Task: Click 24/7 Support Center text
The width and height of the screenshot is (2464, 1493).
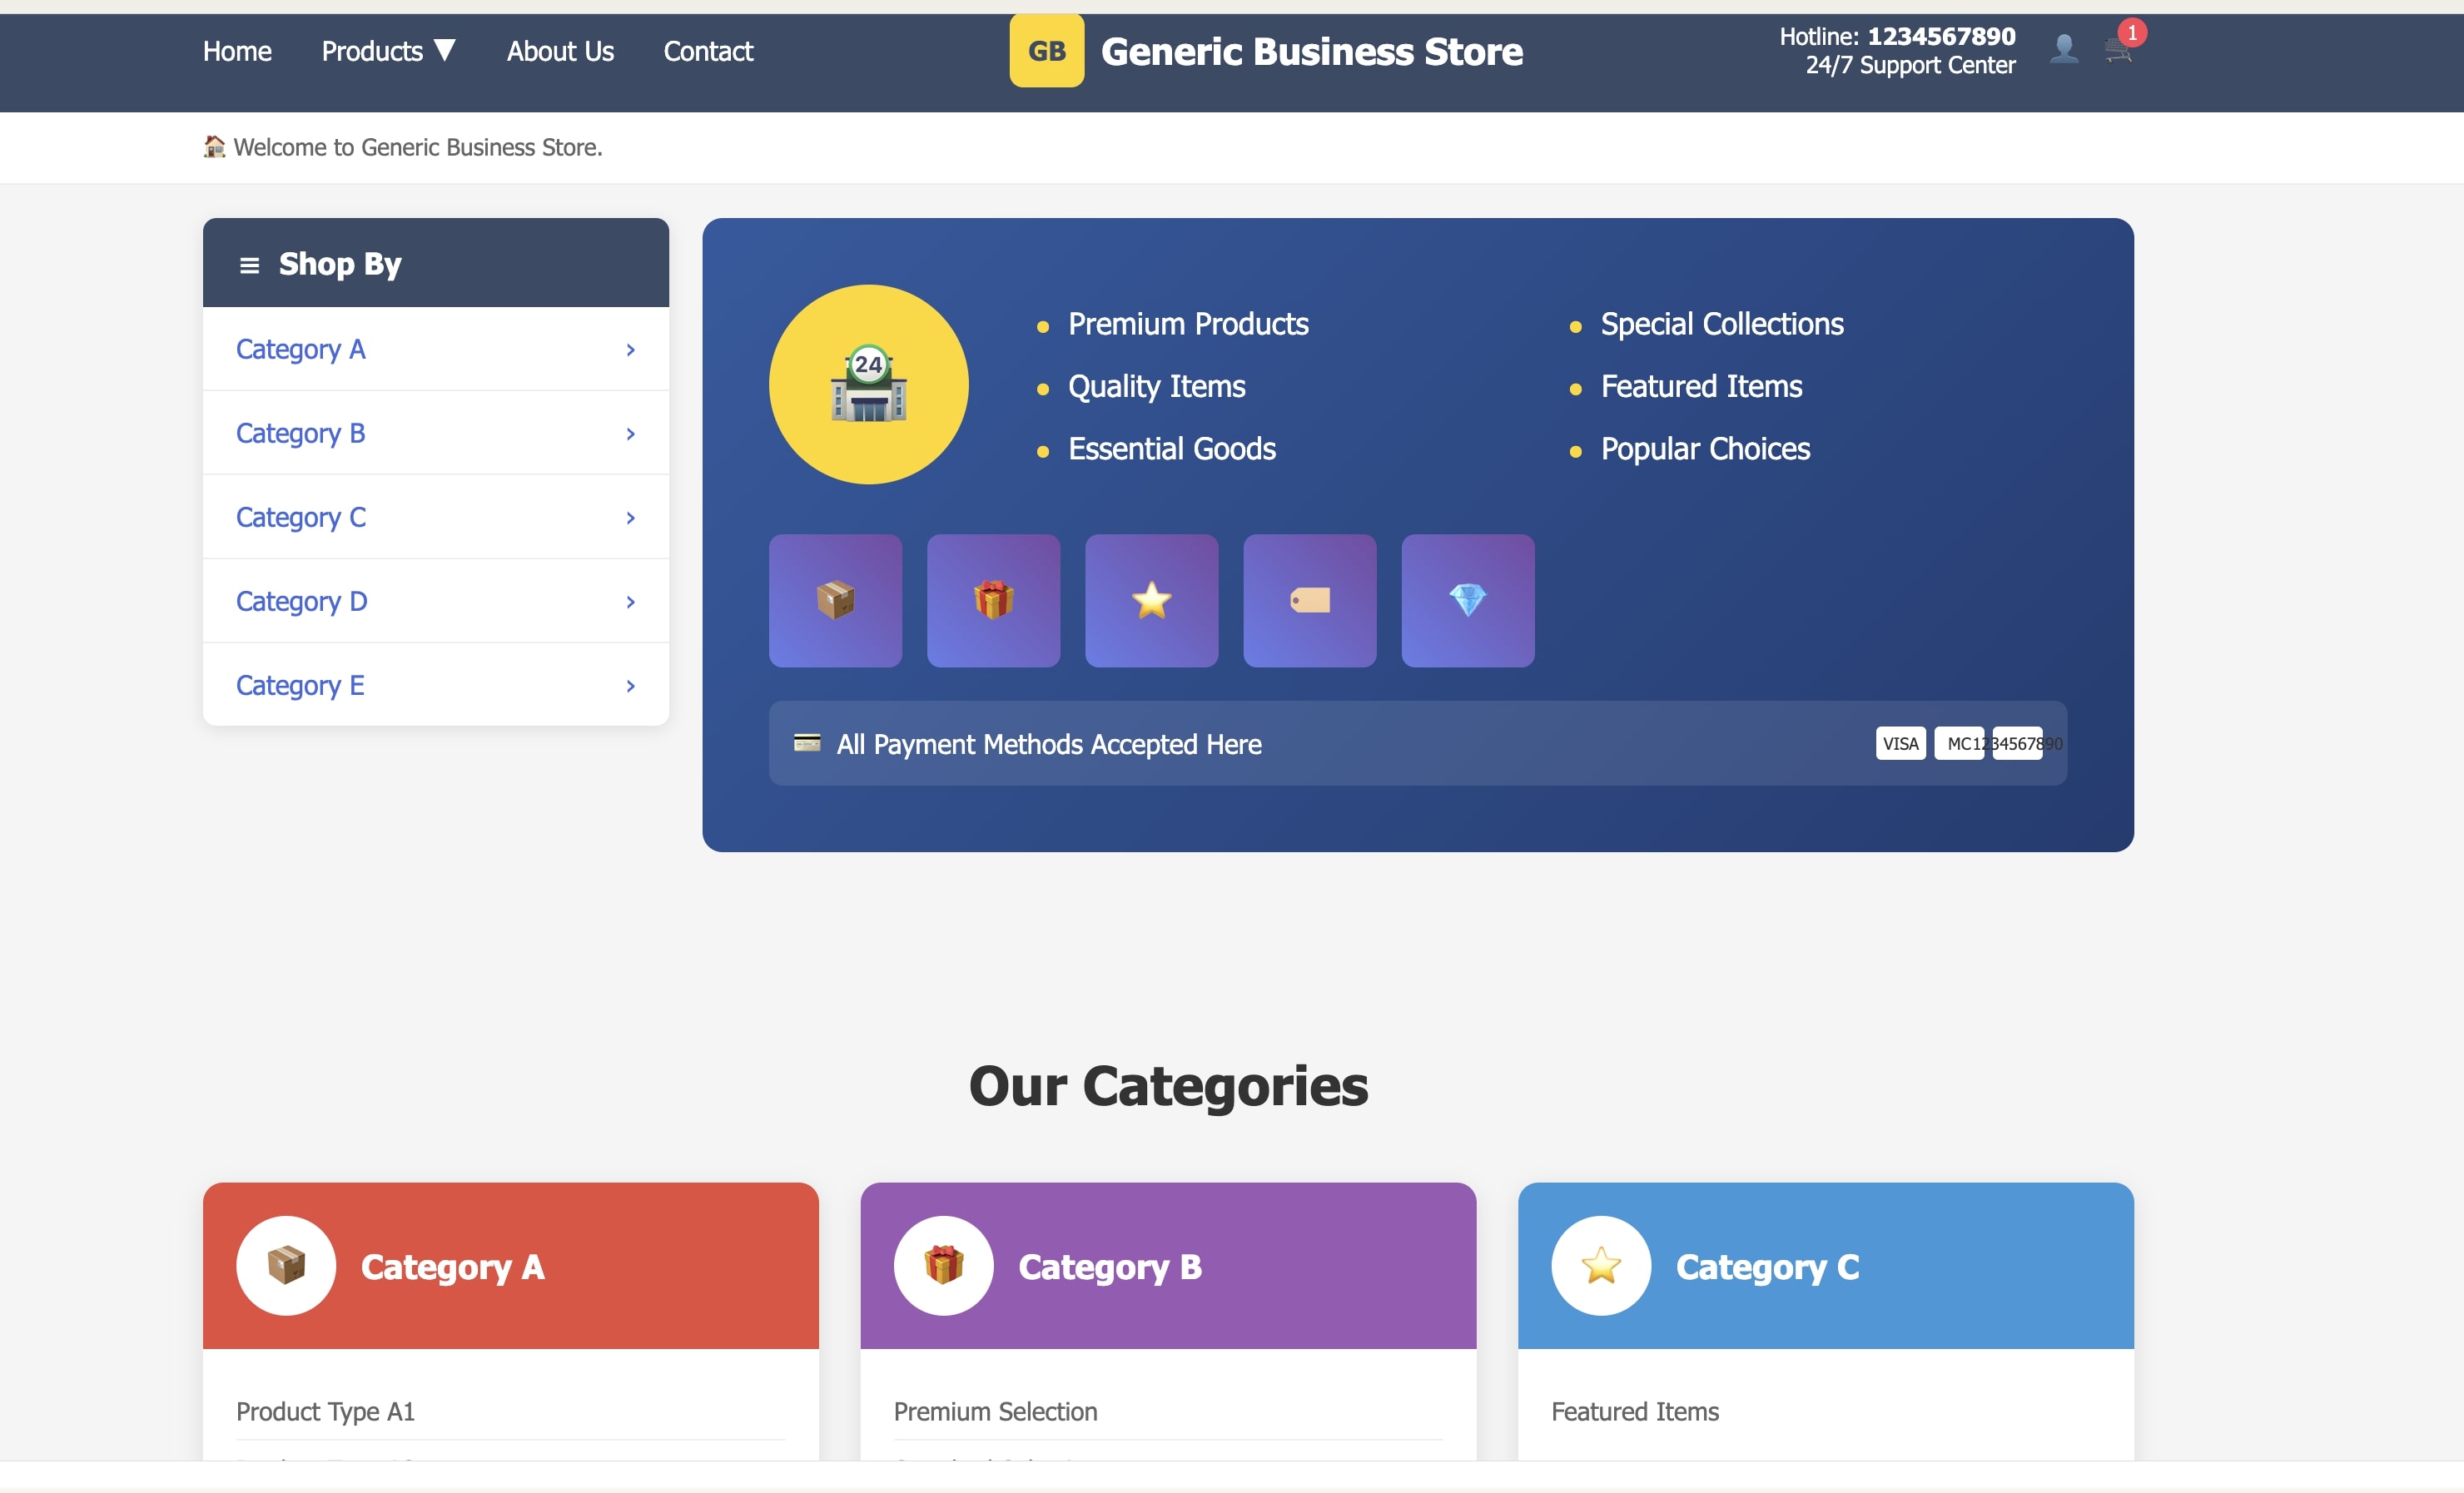Action: click(1910, 66)
